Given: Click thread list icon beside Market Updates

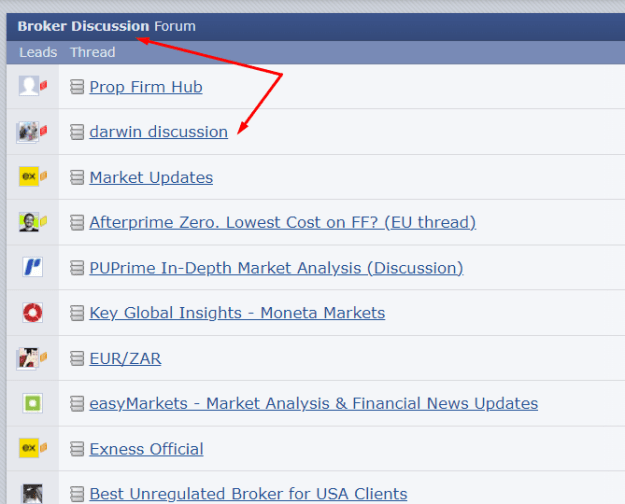Looking at the screenshot, I should click(77, 177).
